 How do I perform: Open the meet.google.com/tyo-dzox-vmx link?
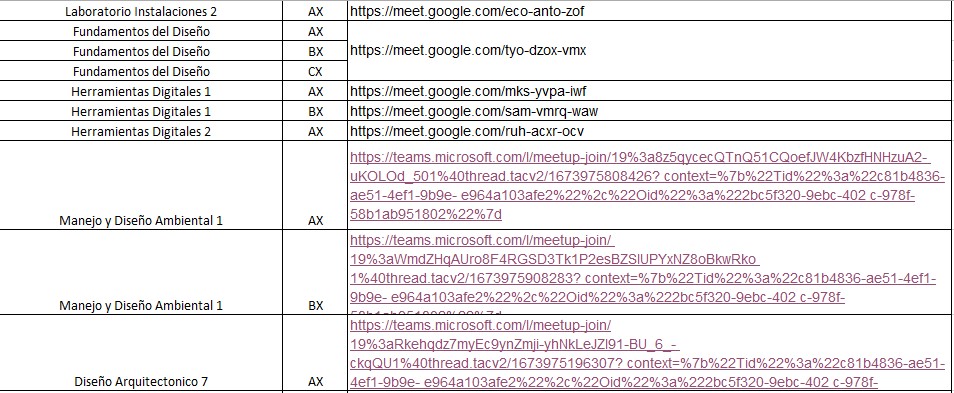pos(468,50)
